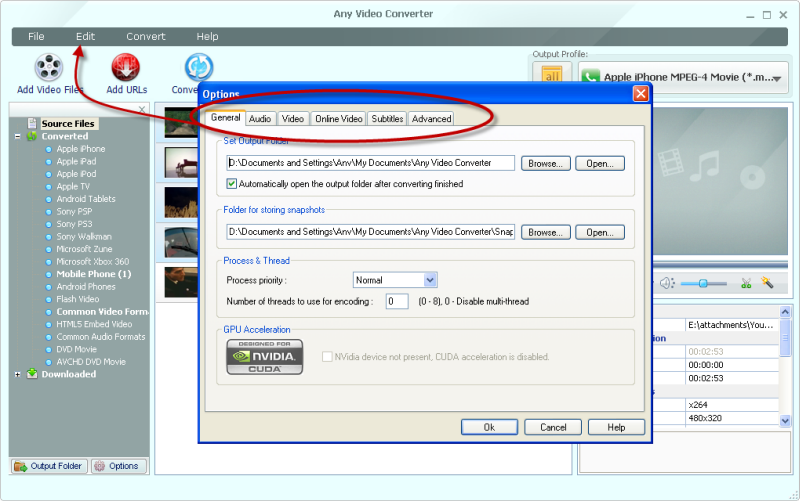Viewport: 800px width, 501px height.
Task: Click the Add Video Files film reel icon
Action: tap(49, 67)
